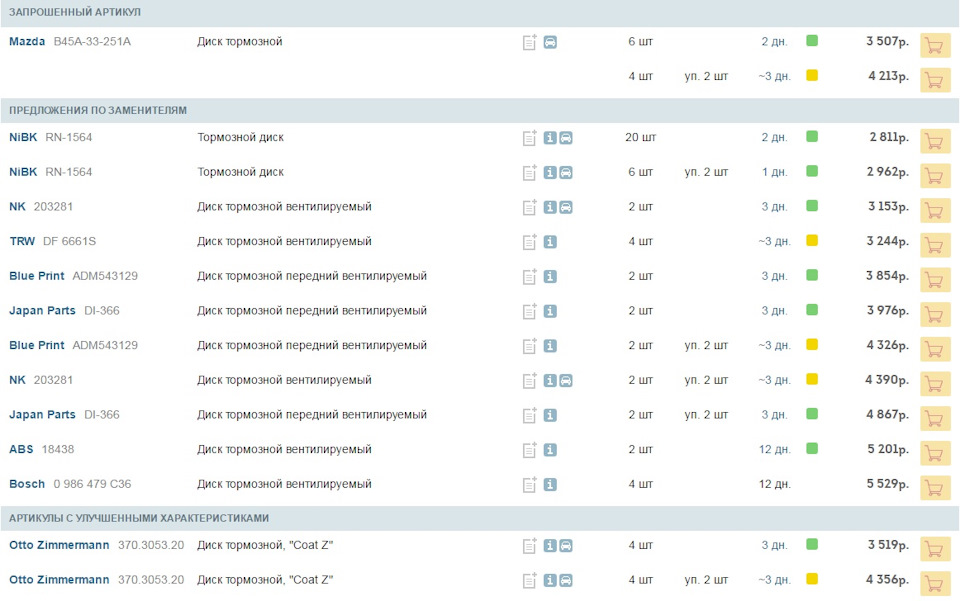Add NK 203281 at 3 153р to cart
The height and width of the screenshot is (601, 960).
pyautogui.click(x=935, y=211)
